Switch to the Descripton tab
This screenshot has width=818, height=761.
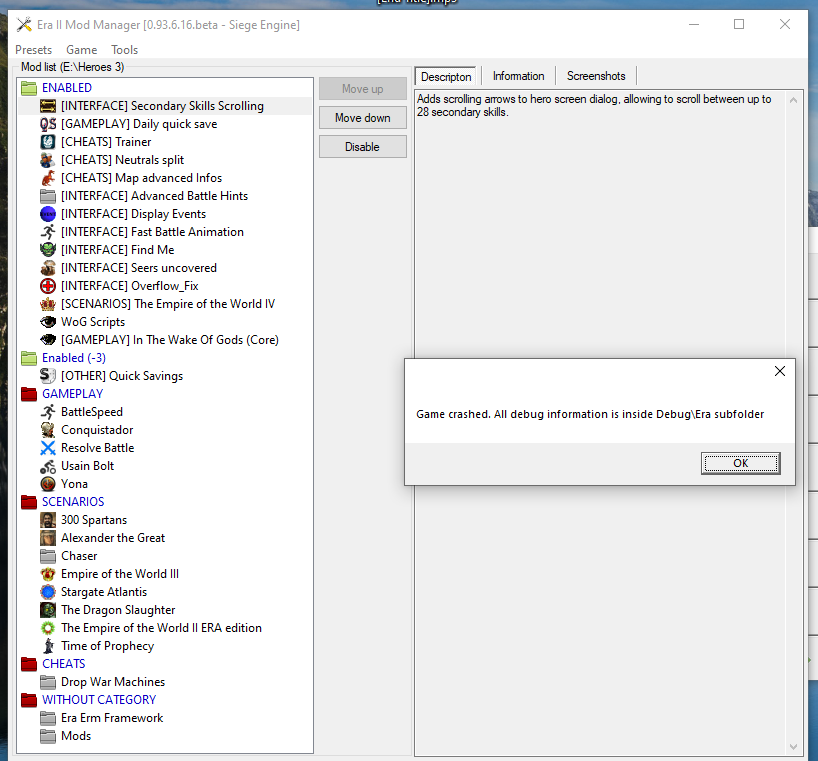(x=446, y=76)
